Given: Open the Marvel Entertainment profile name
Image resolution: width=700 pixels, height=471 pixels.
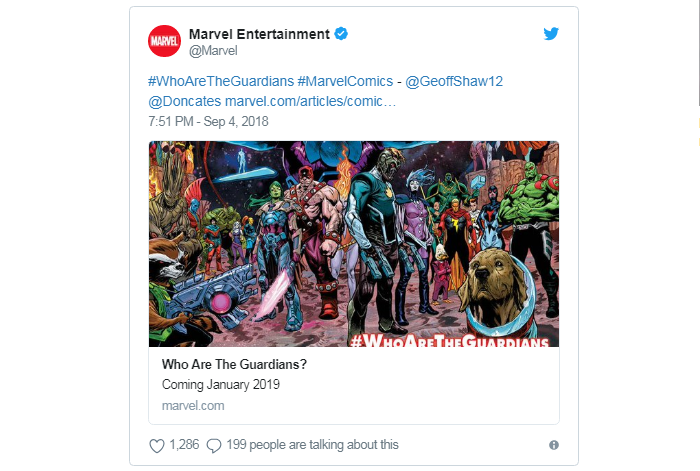Looking at the screenshot, I should click(x=259, y=34).
